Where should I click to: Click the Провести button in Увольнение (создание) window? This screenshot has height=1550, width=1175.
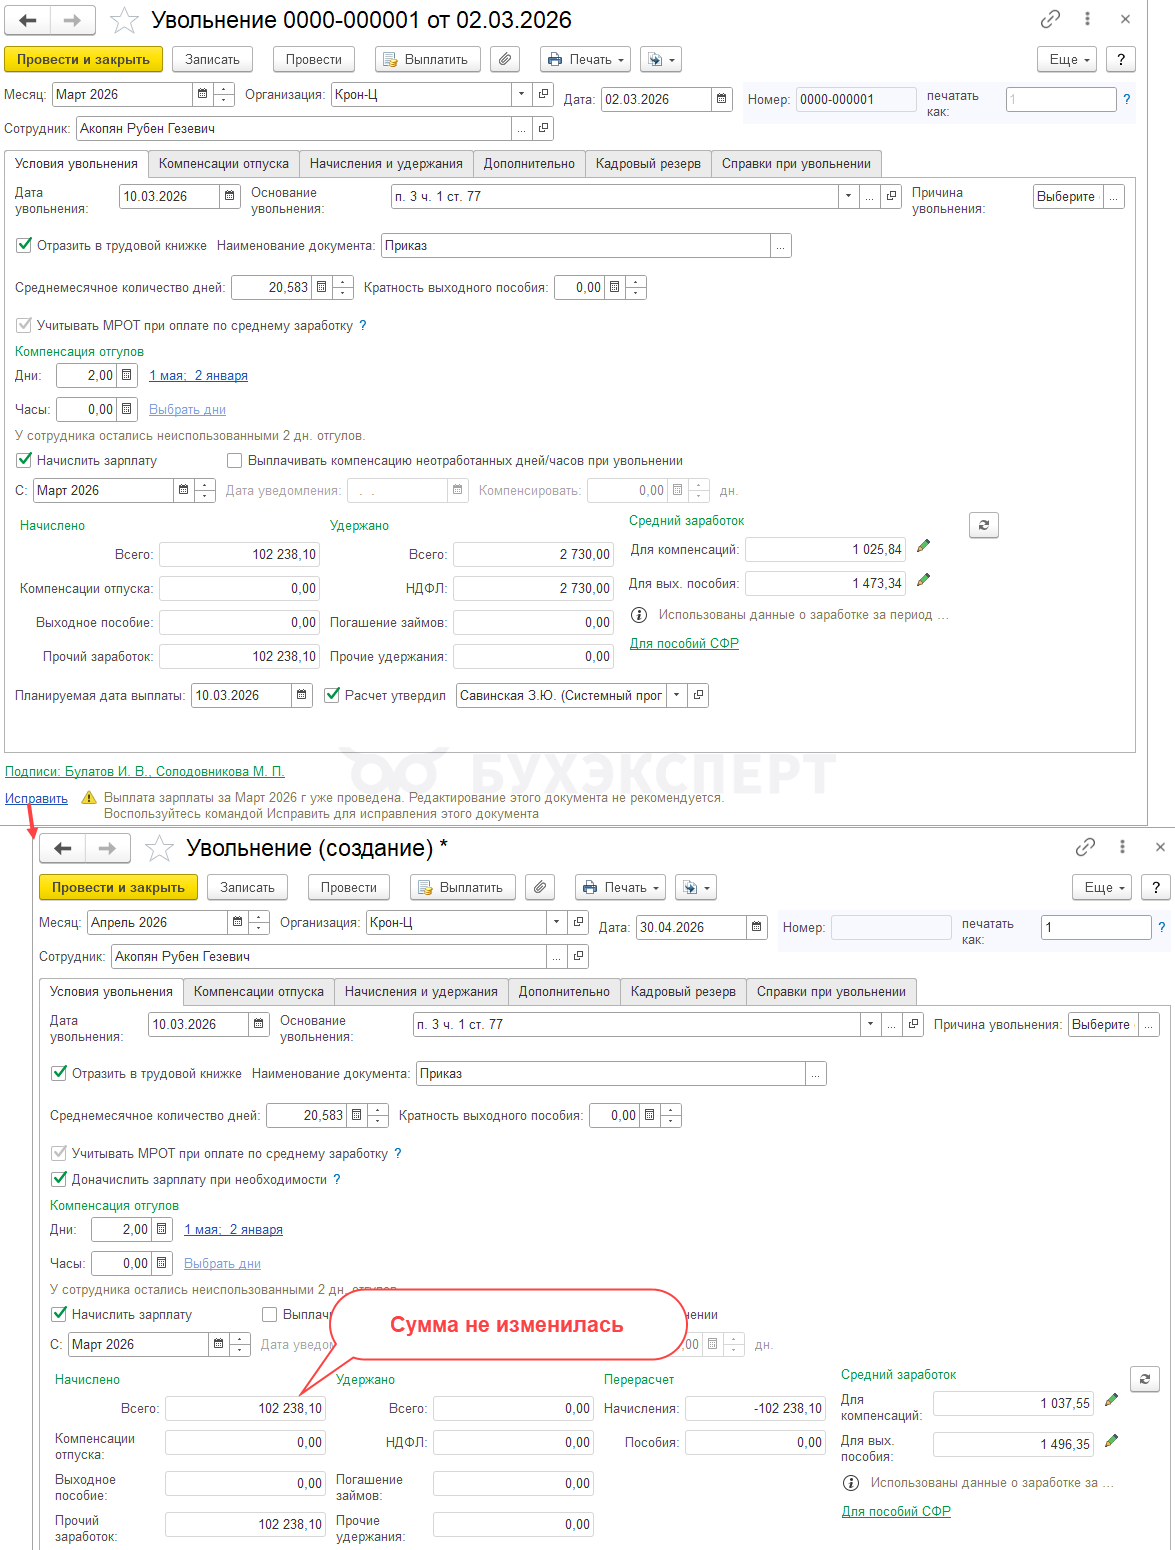(349, 888)
